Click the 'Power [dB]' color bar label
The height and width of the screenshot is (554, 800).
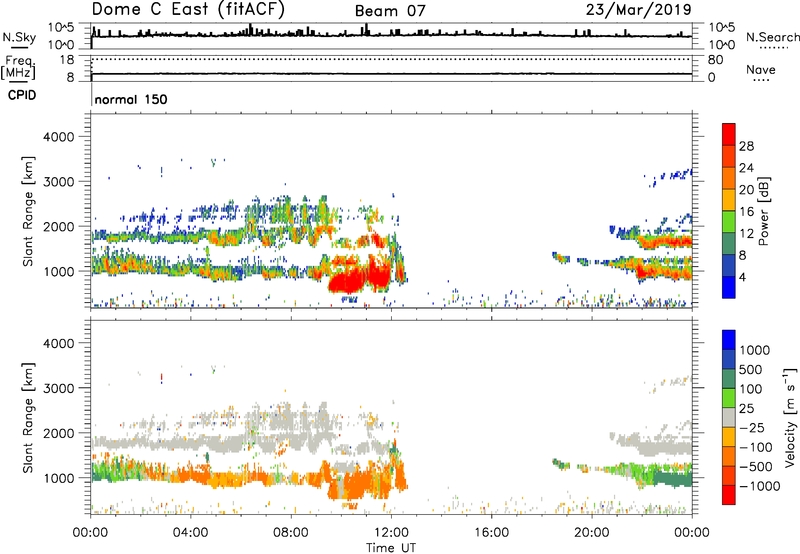(x=763, y=211)
